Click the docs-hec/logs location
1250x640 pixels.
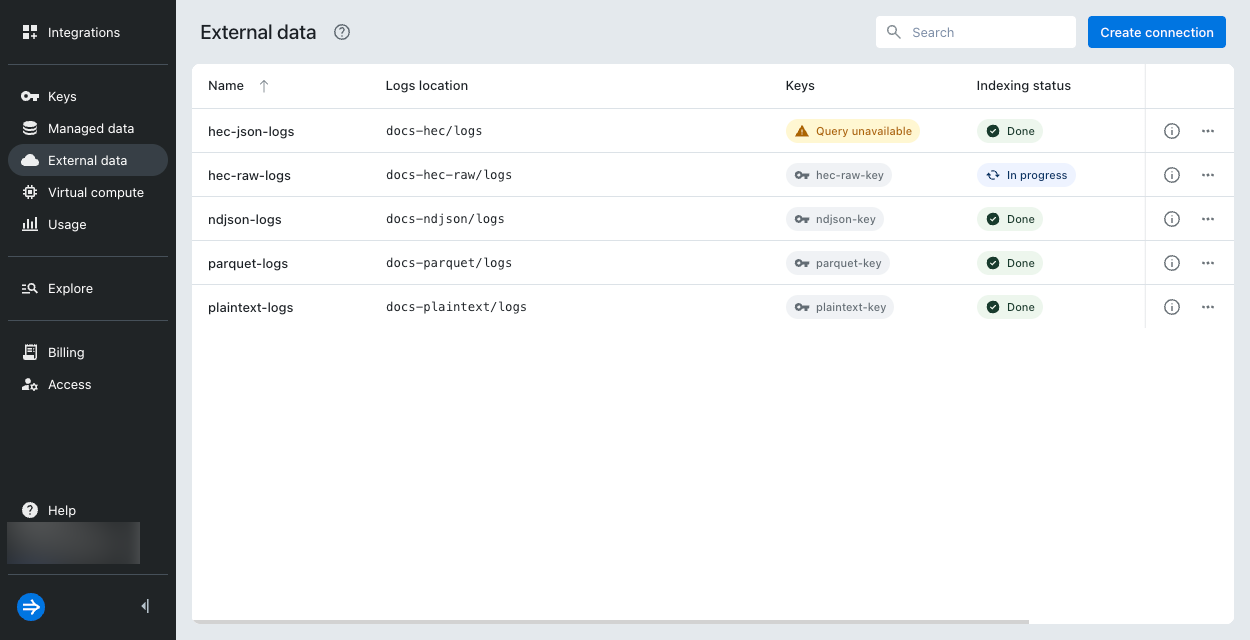(434, 131)
